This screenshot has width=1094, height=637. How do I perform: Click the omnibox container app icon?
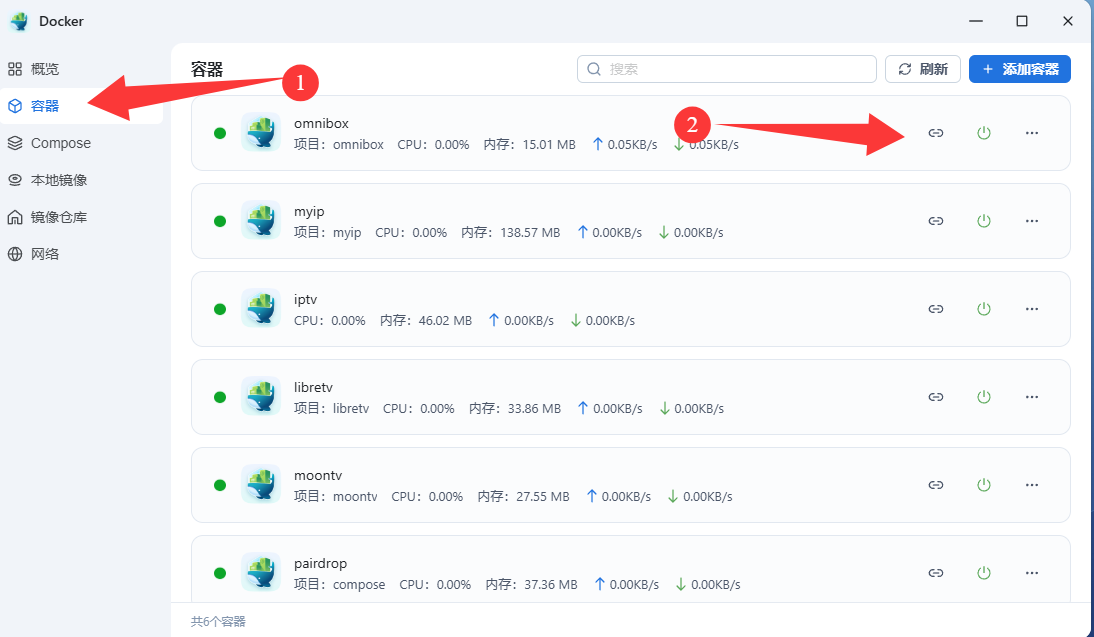tap(261, 132)
